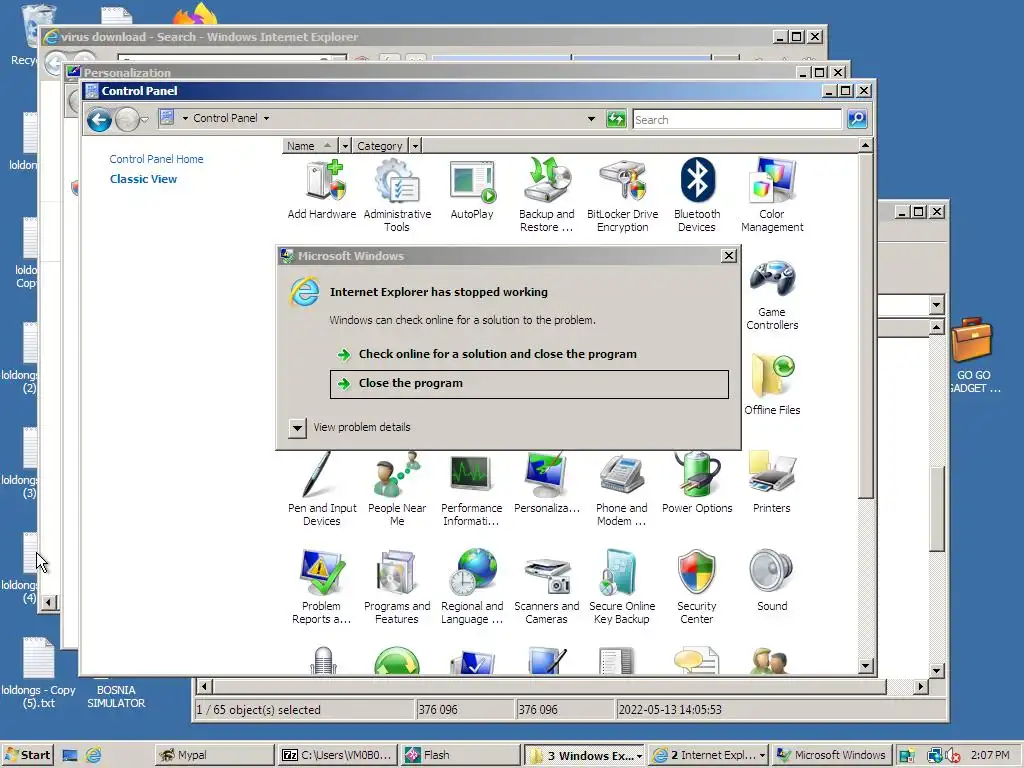
Task: Click the Start button
Action: click(27, 755)
